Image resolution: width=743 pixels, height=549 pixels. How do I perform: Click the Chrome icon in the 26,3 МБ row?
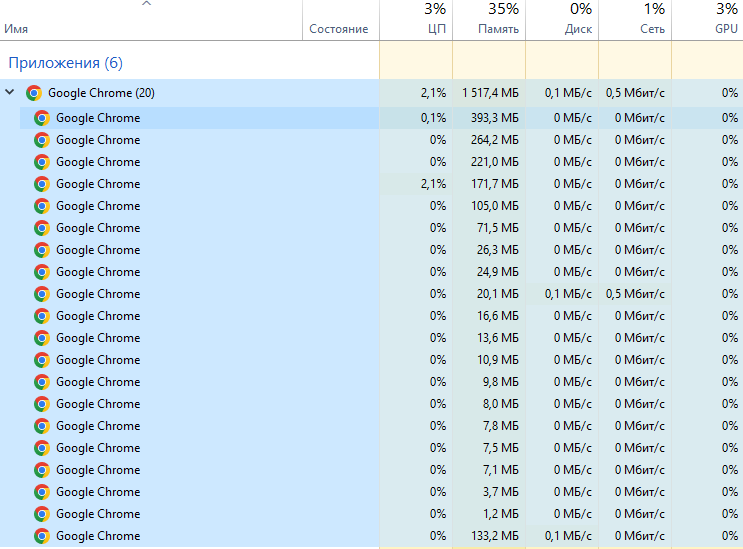pos(42,250)
